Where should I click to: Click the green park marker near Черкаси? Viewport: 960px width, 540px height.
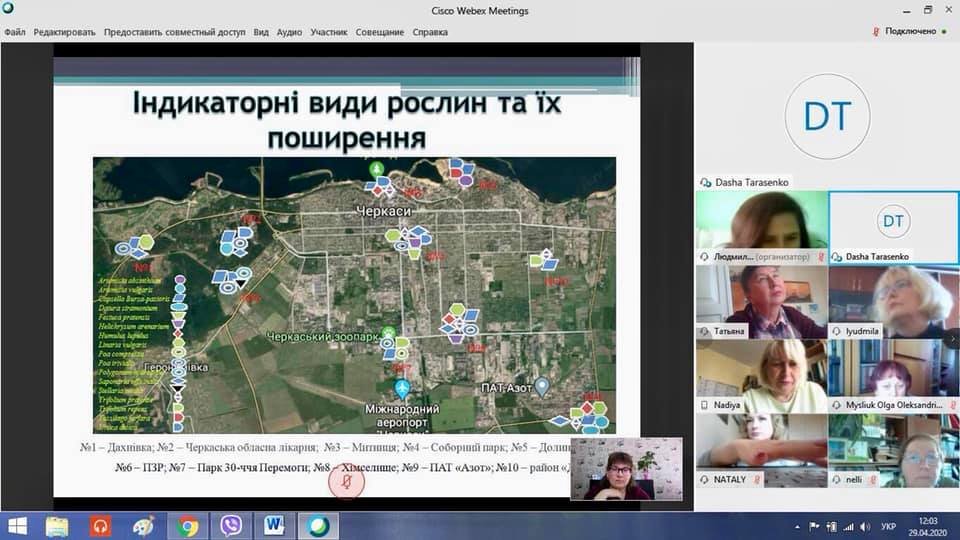tap(377, 168)
